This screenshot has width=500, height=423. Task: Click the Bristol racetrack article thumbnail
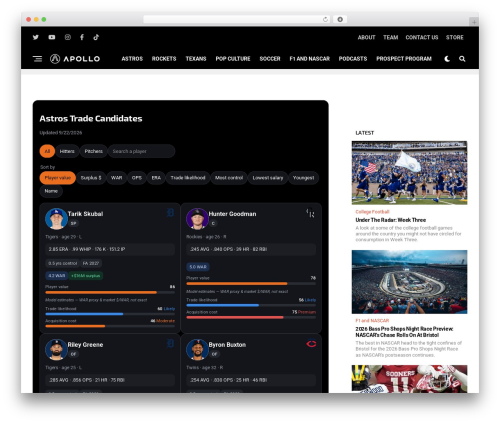pos(409,282)
